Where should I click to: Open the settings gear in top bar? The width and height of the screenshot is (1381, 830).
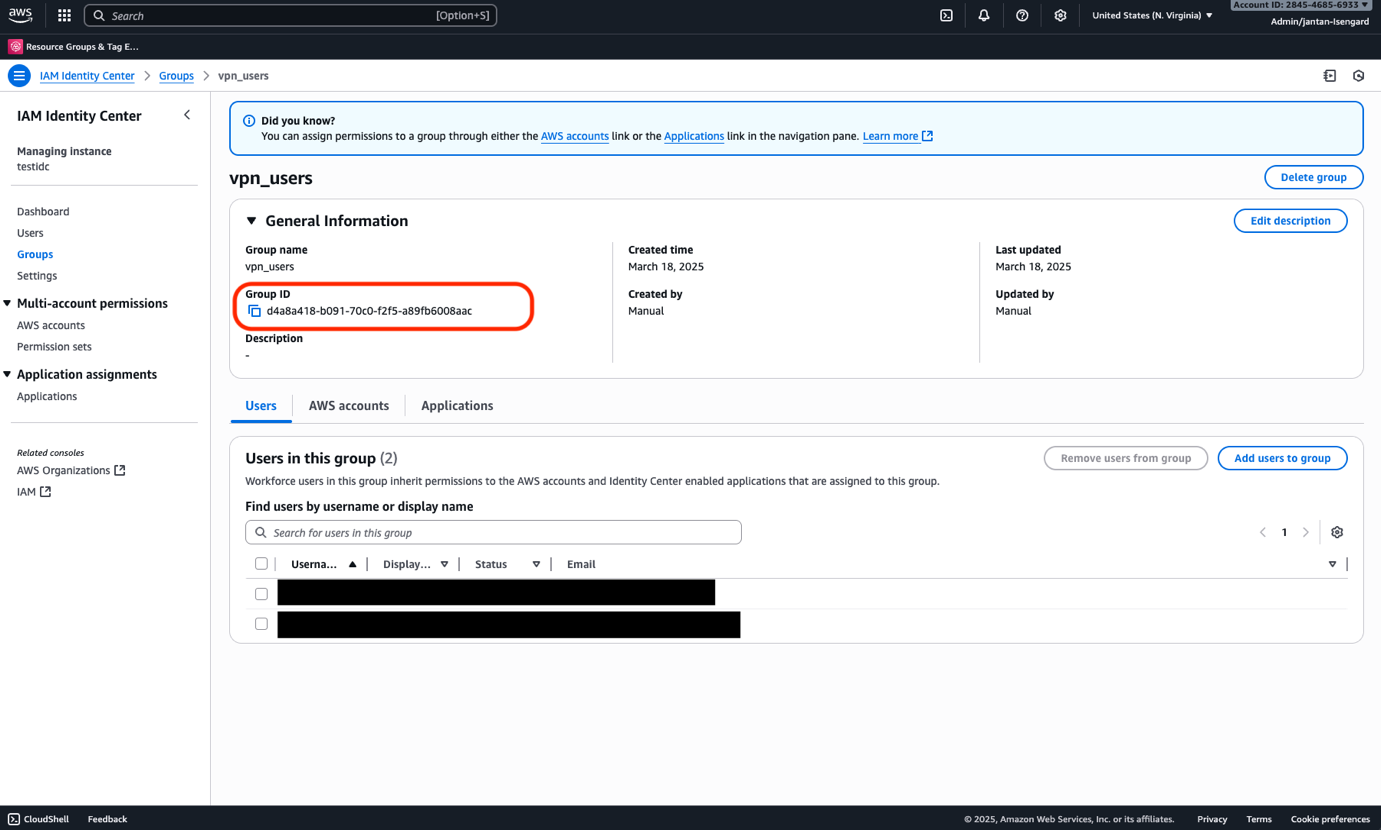pyautogui.click(x=1060, y=15)
